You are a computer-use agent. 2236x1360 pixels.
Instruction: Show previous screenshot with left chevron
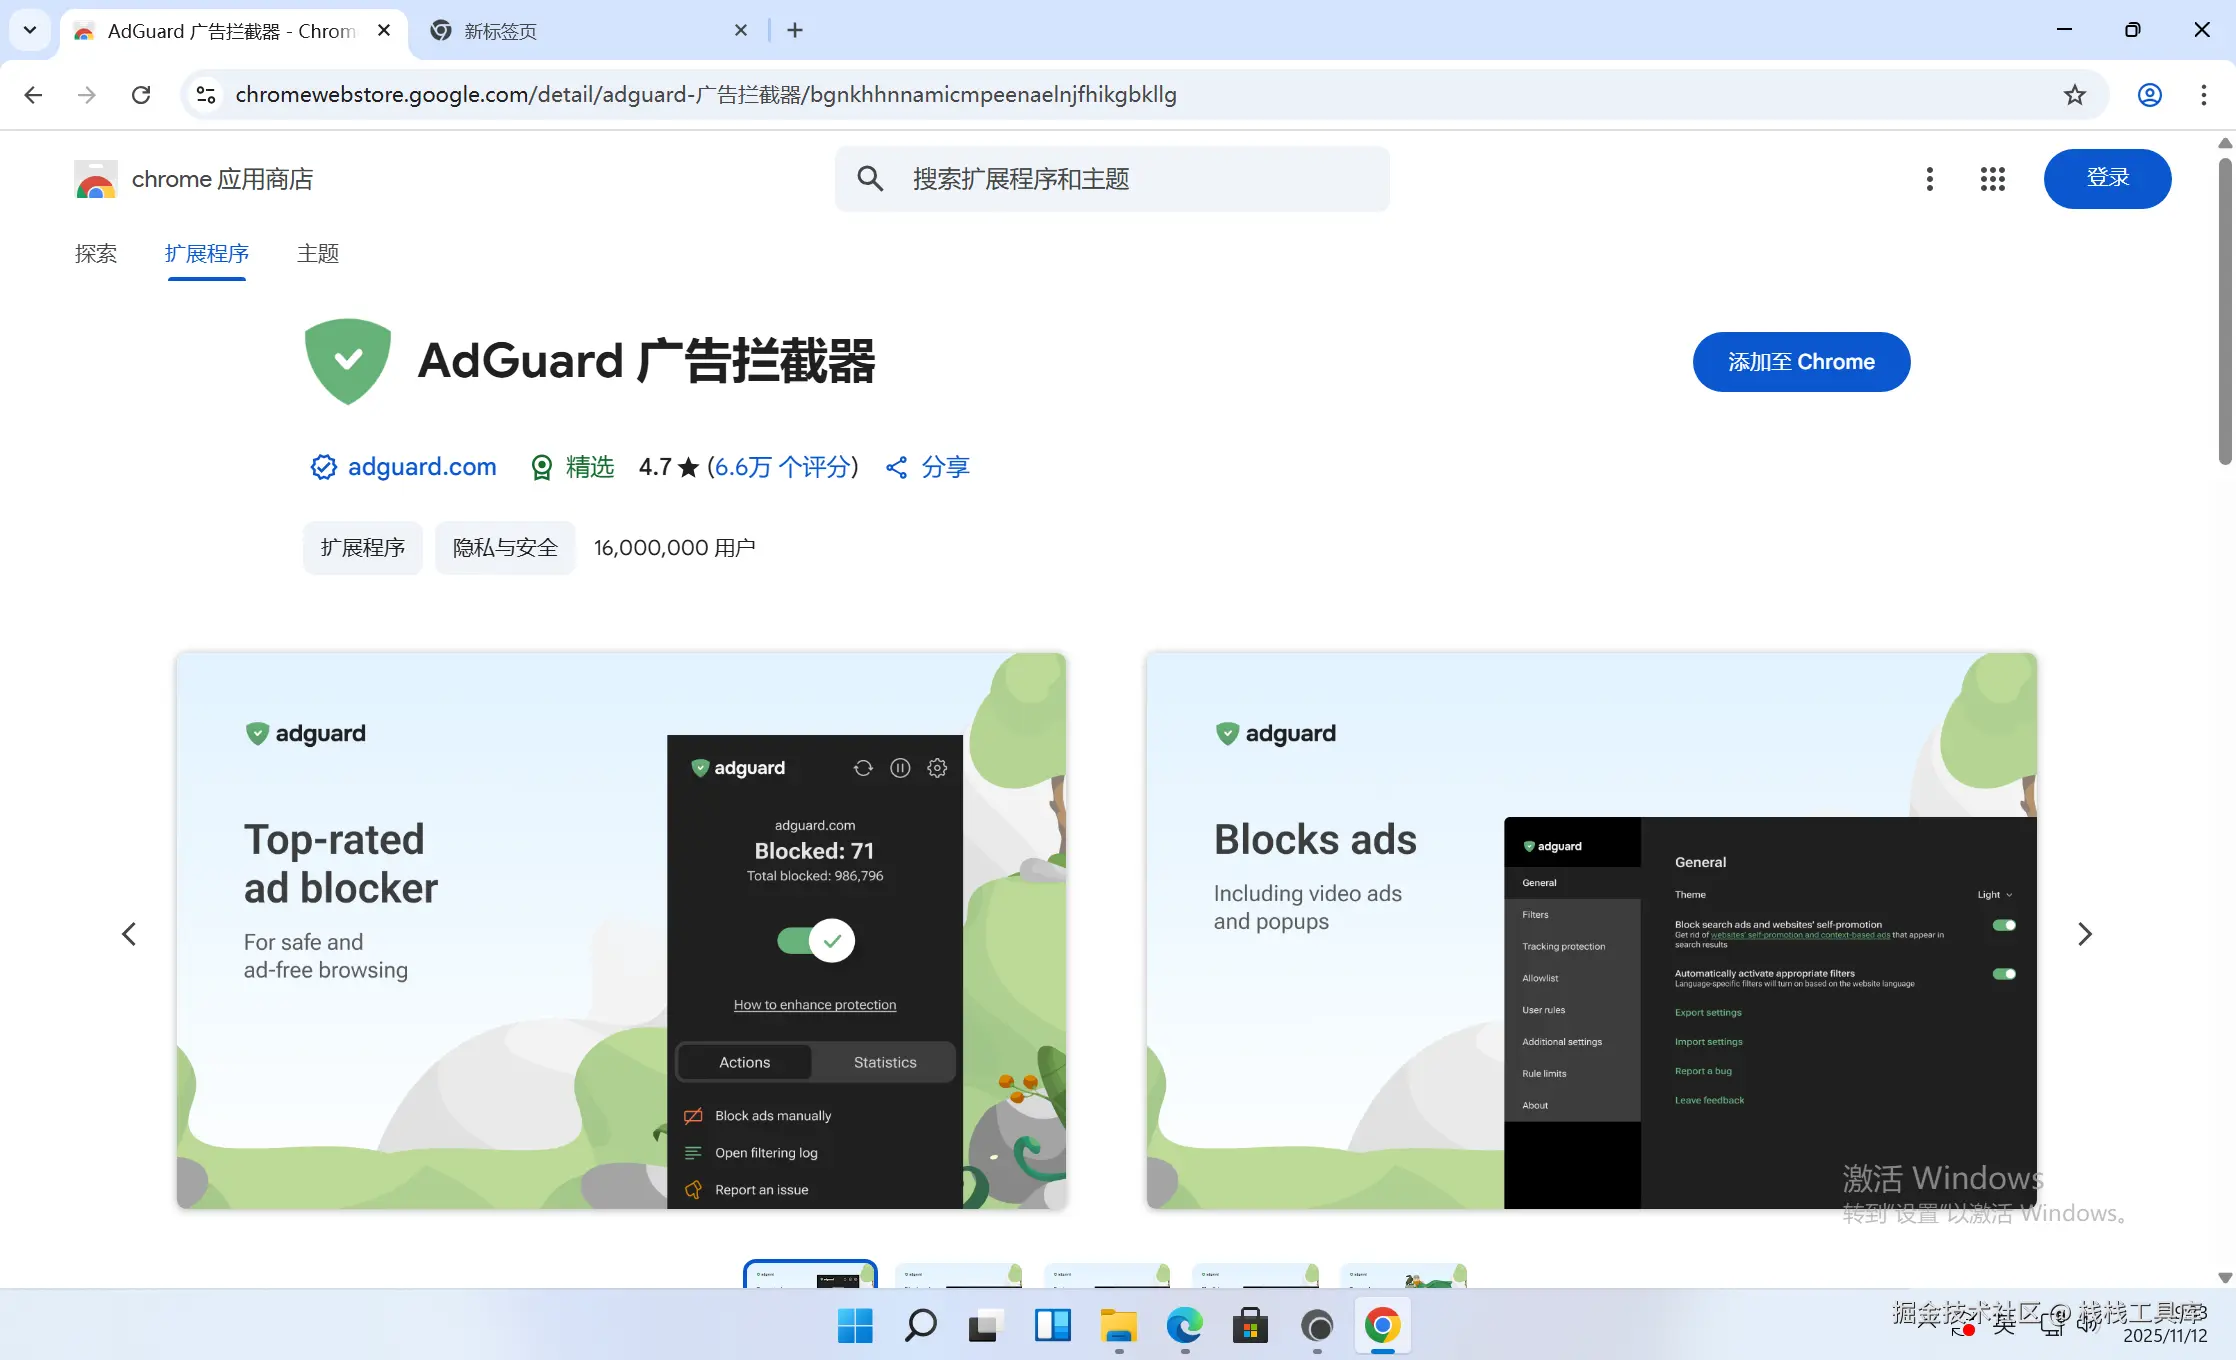[x=129, y=934]
